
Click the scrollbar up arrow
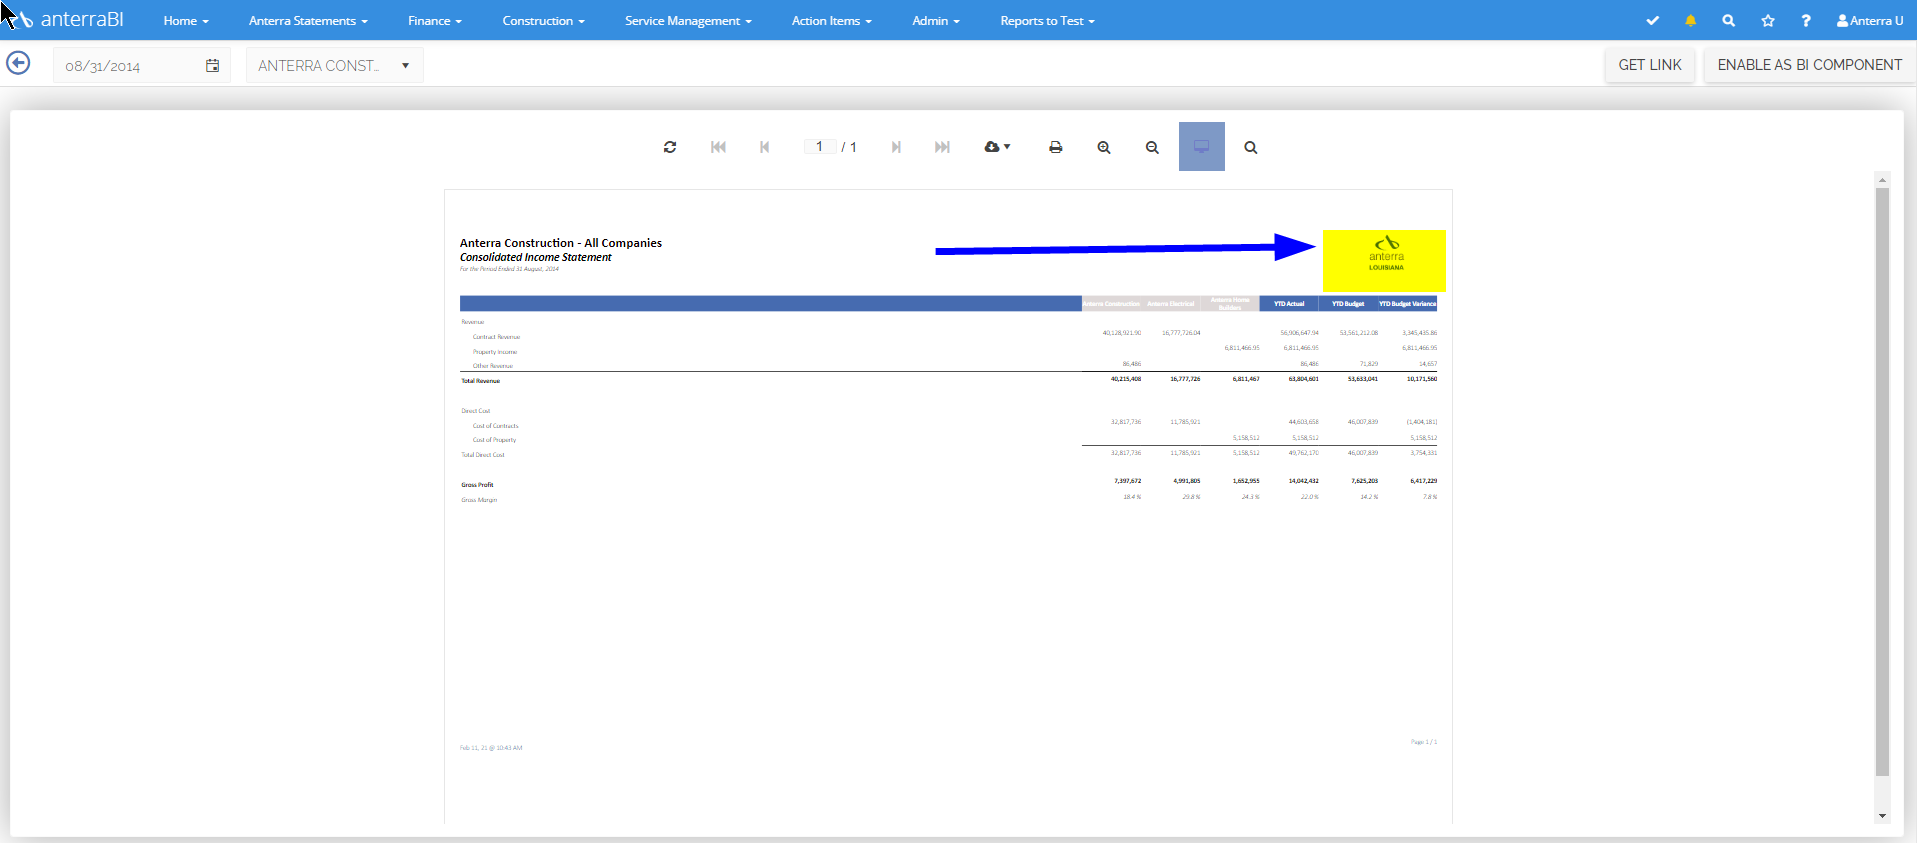(x=1882, y=180)
